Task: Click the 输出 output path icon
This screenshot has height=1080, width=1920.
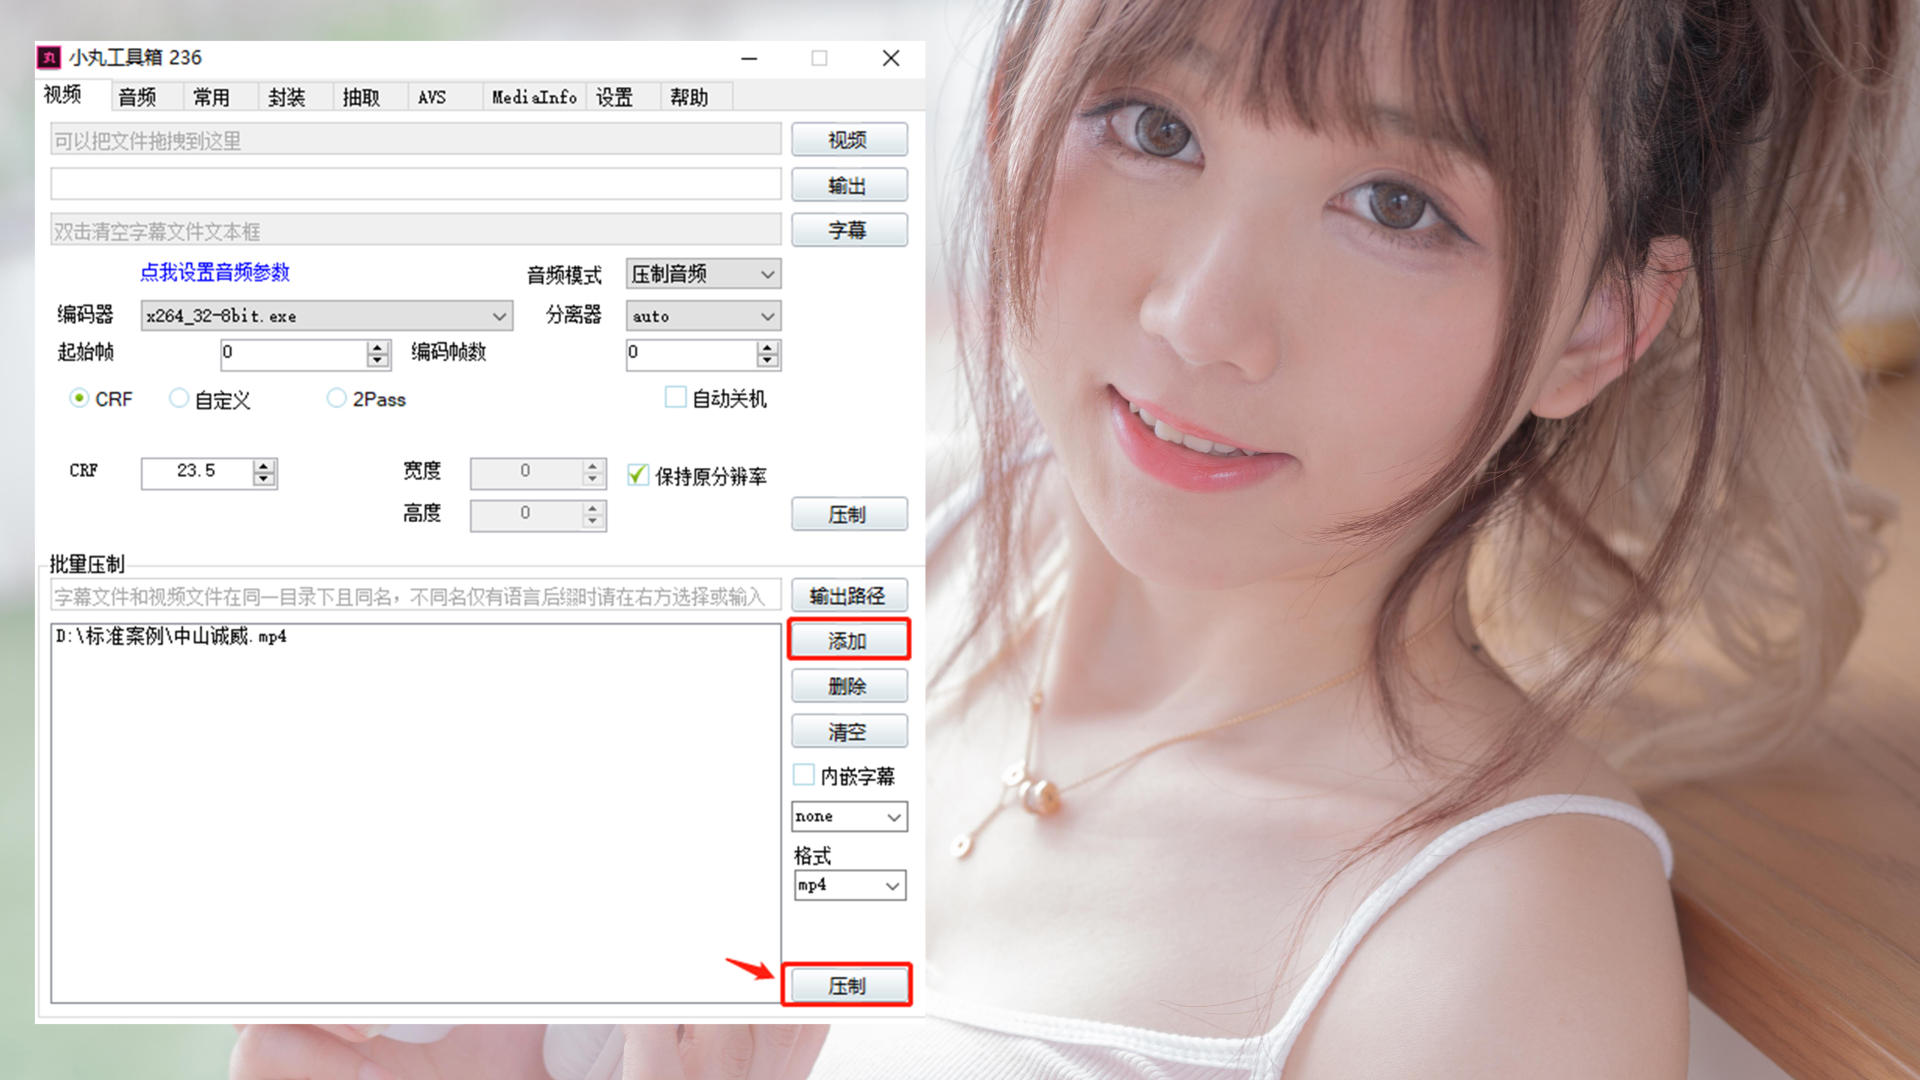Action: pyautogui.click(x=849, y=186)
